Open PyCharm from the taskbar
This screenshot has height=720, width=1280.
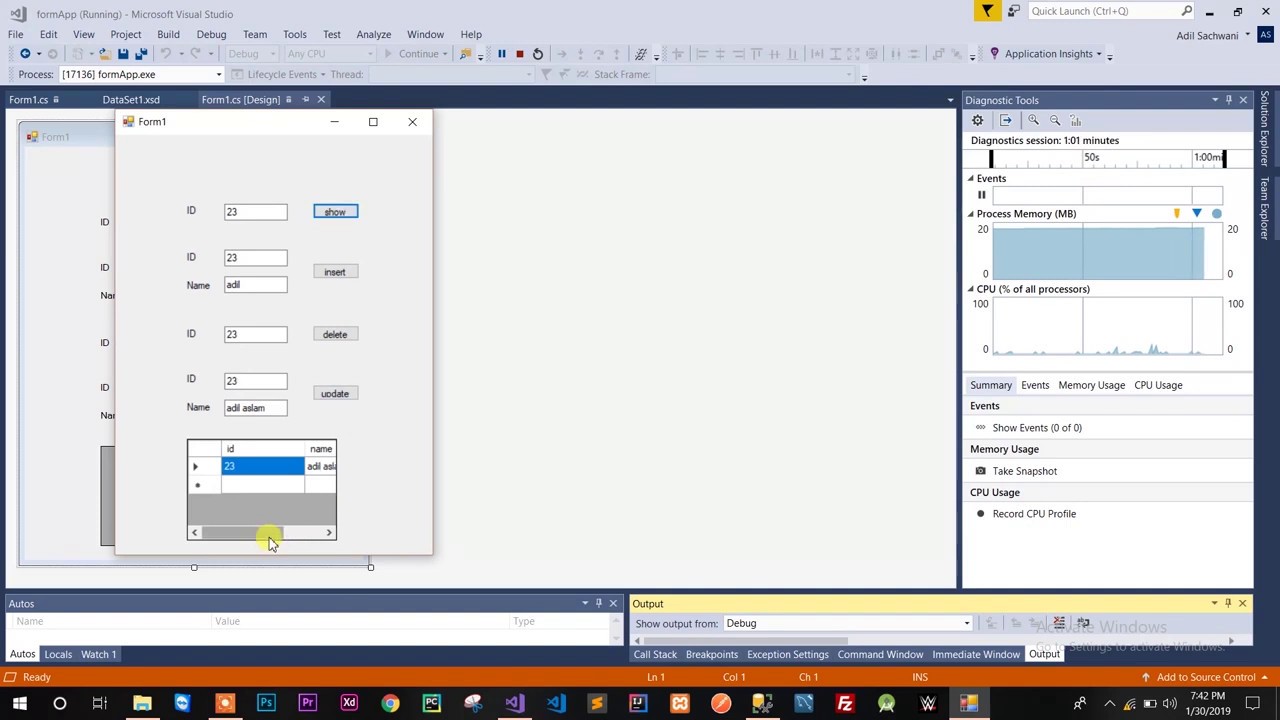pyautogui.click(x=431, y=703)
